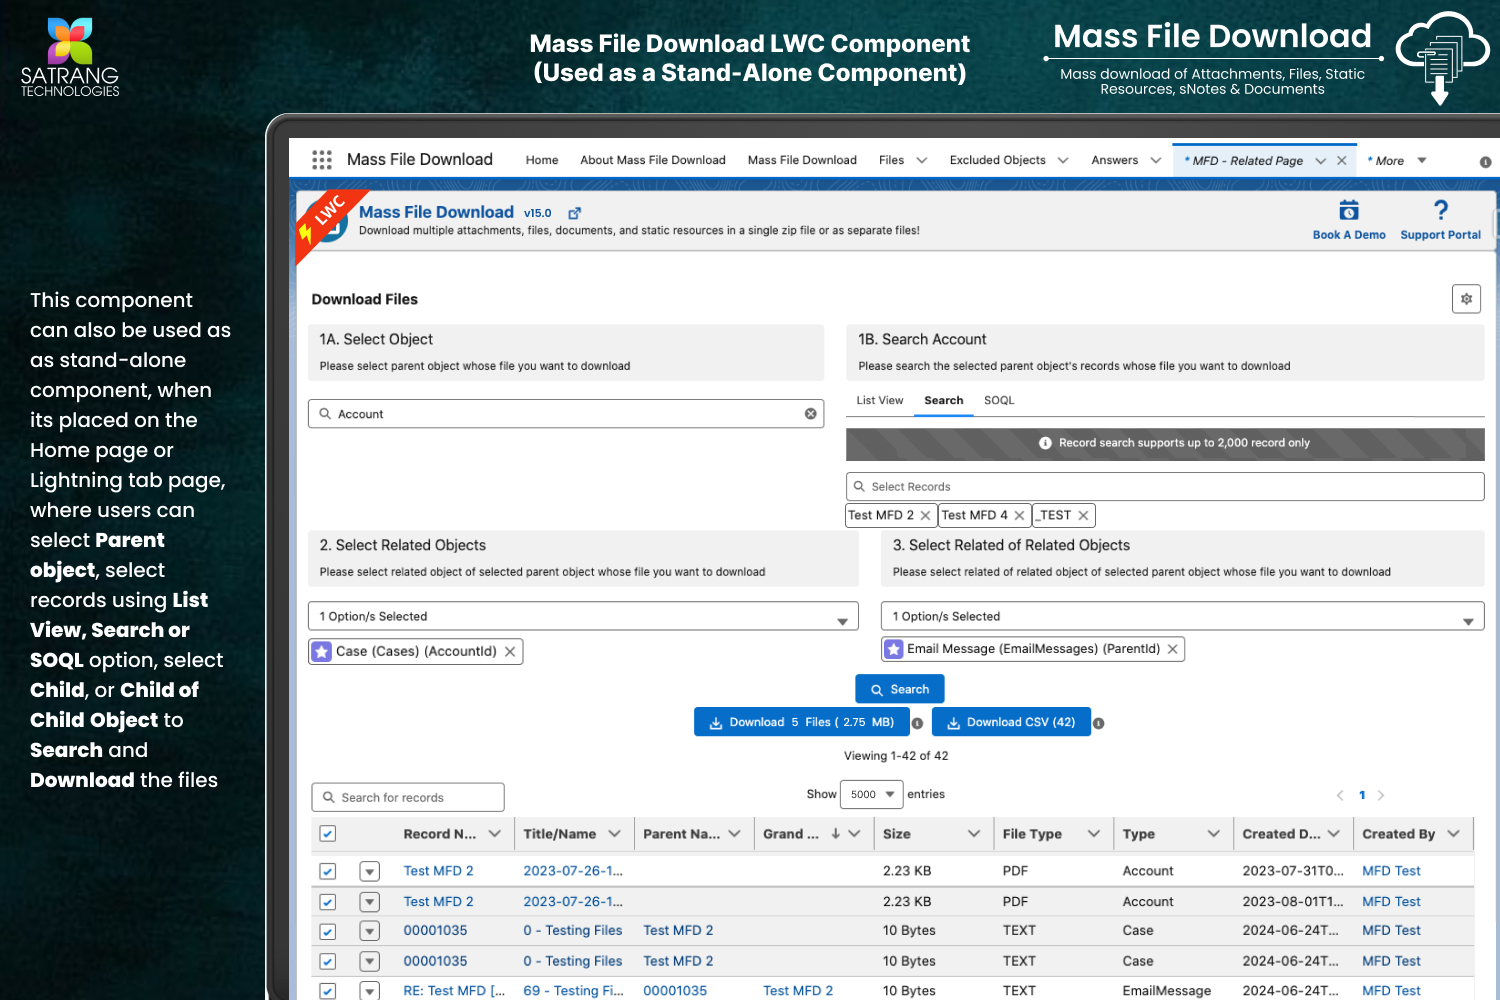Remove the Test MFD 2 record pill
1500x1000 pixels.
[x=925, y=516]
